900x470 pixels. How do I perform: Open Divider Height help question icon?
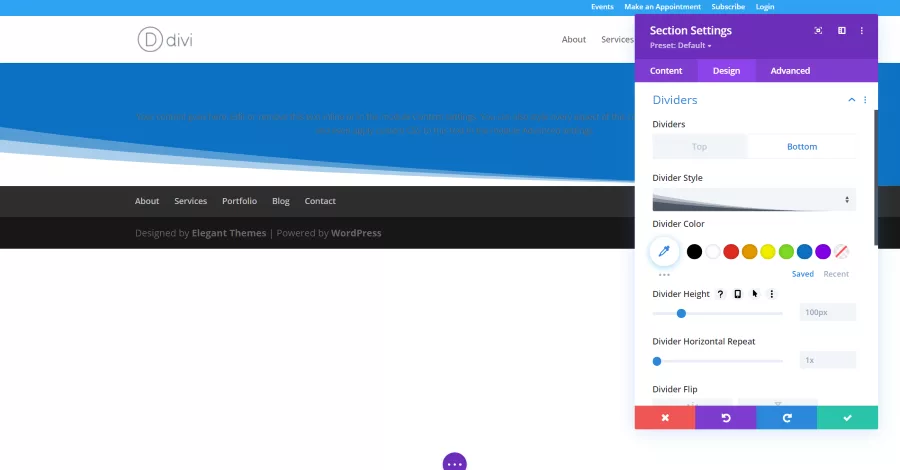(720, 294)
